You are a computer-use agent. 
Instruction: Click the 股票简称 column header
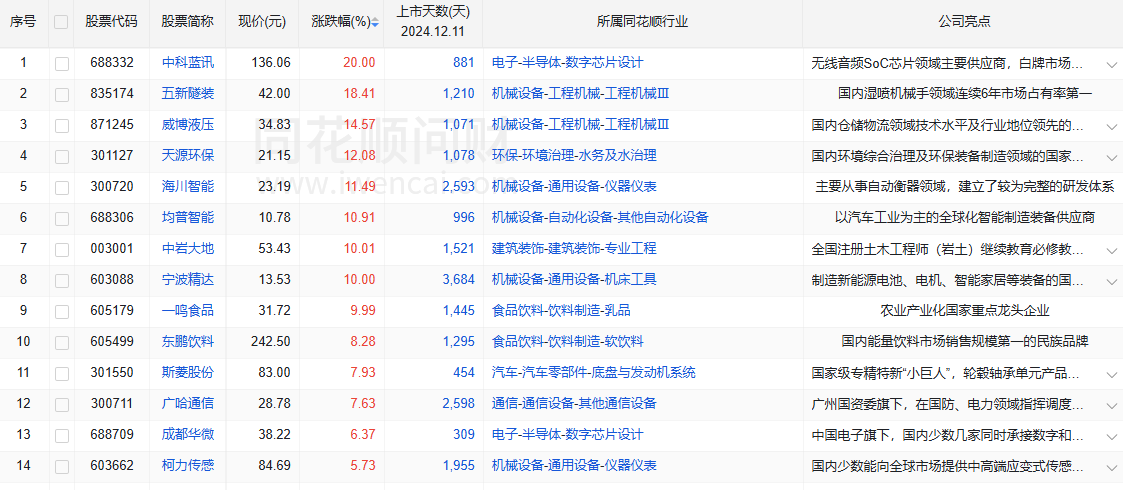(188, 22)
